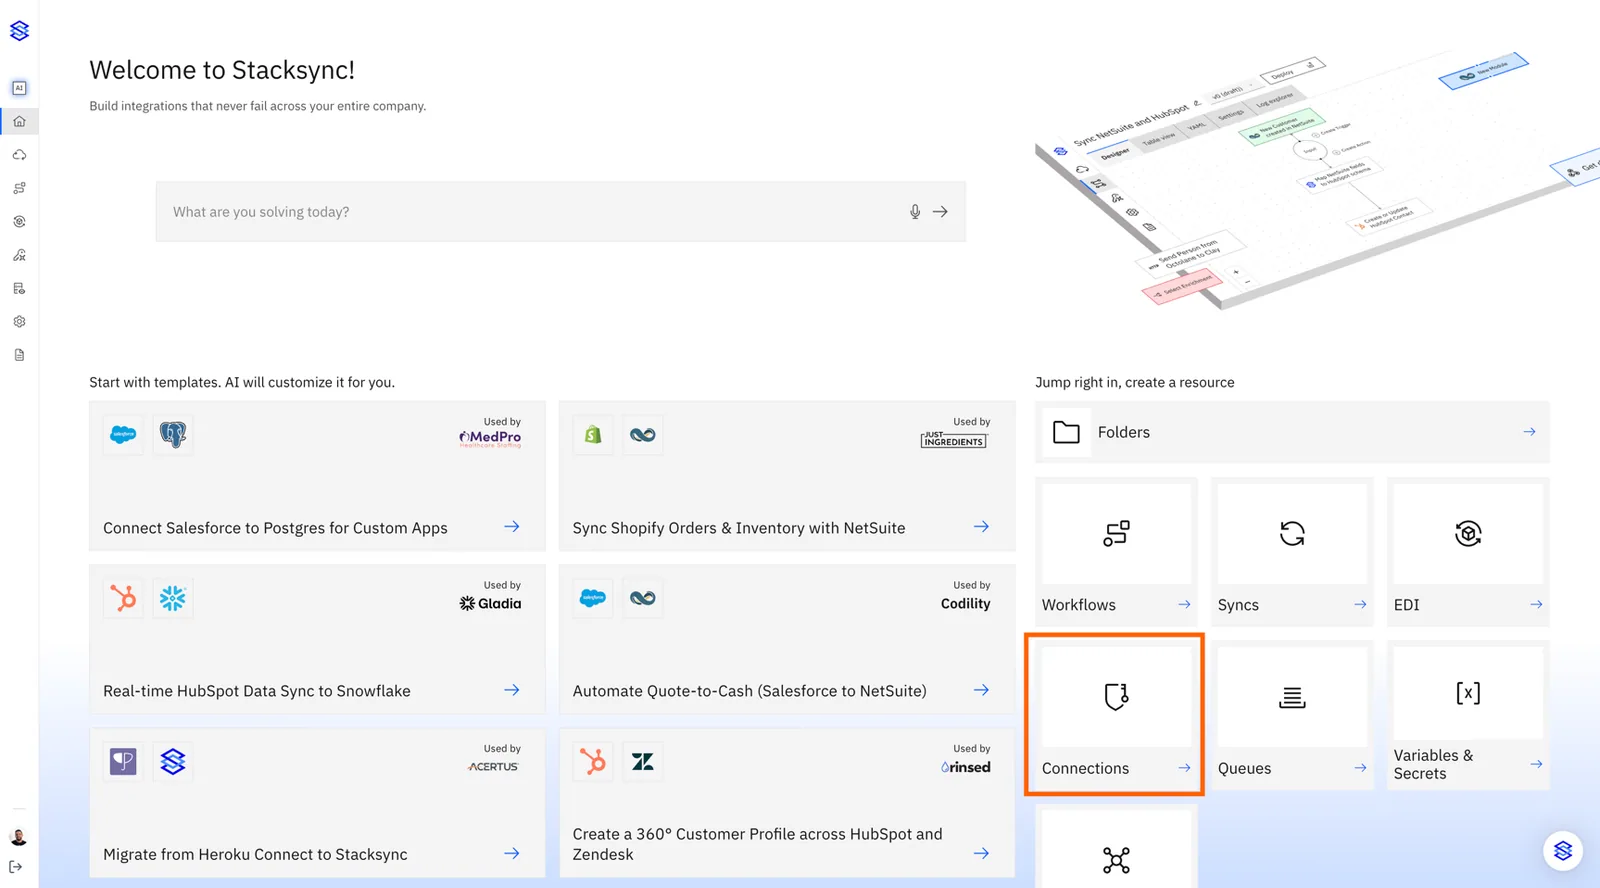Screen dimensions: 1600x888
Task: Click the EDI resource icon
Action: tap(1468, 534)
